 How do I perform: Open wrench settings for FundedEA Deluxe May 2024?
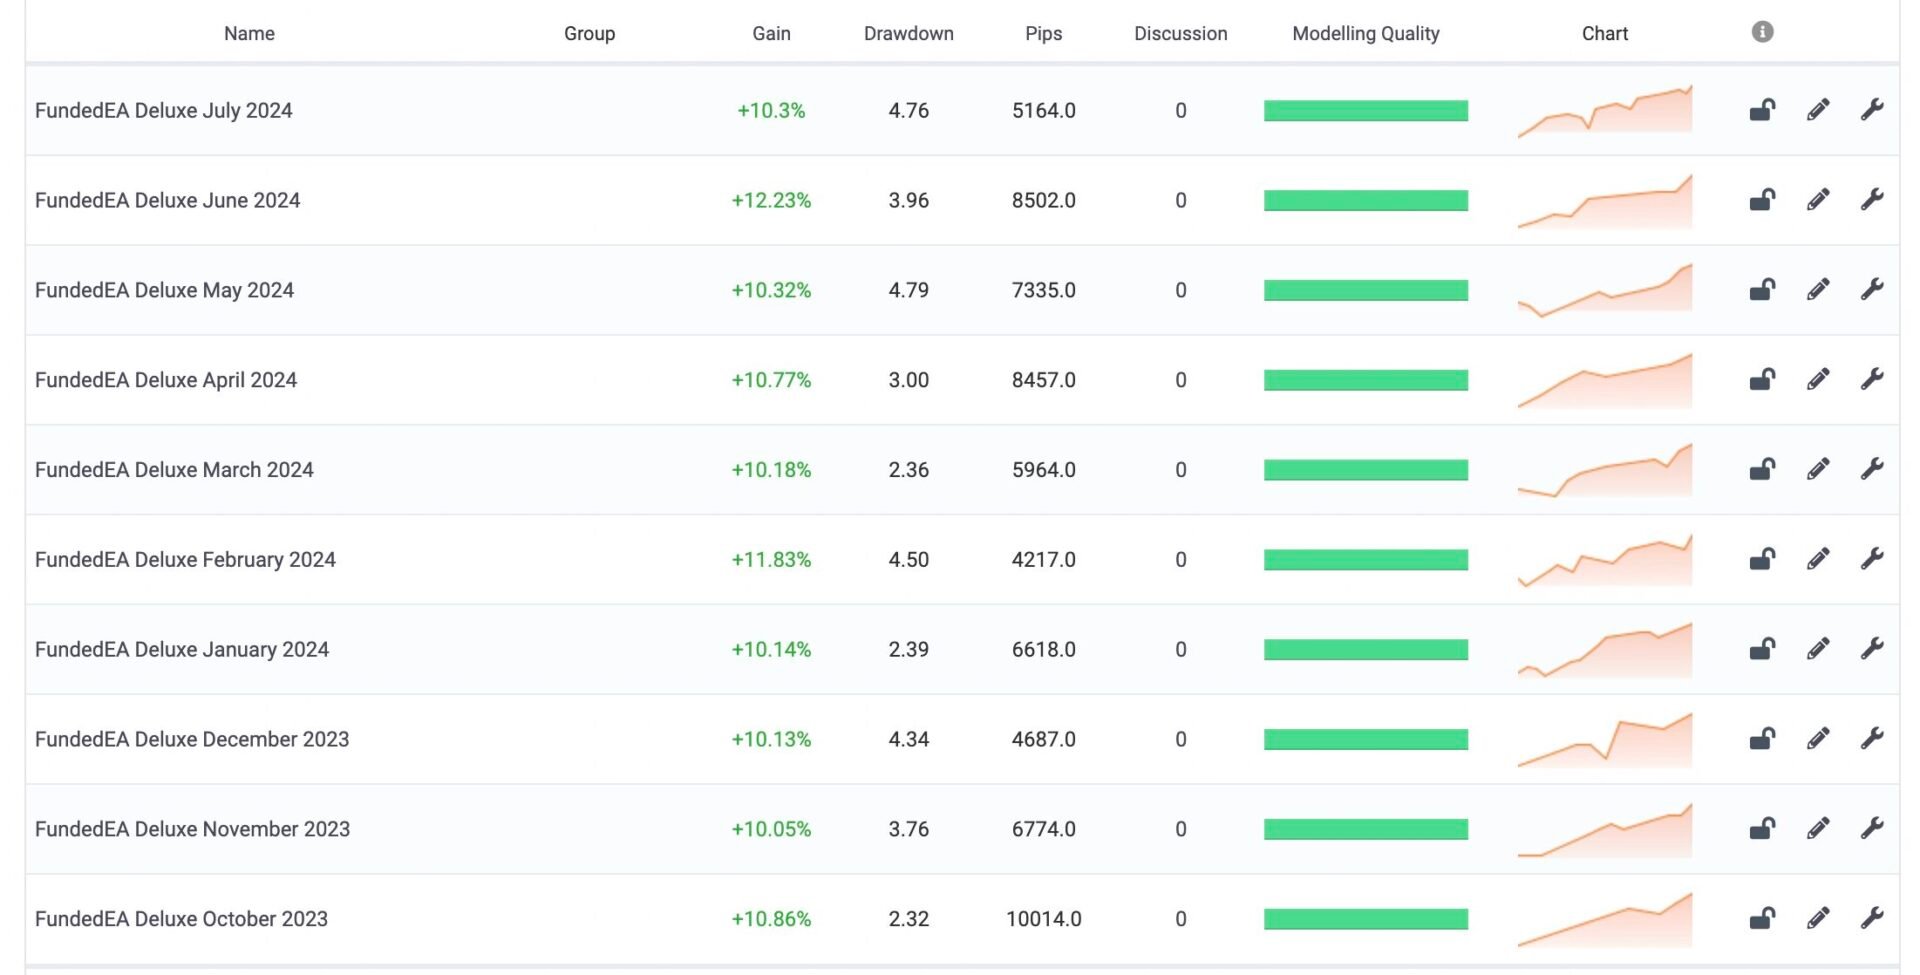[x=1872, y=290]
